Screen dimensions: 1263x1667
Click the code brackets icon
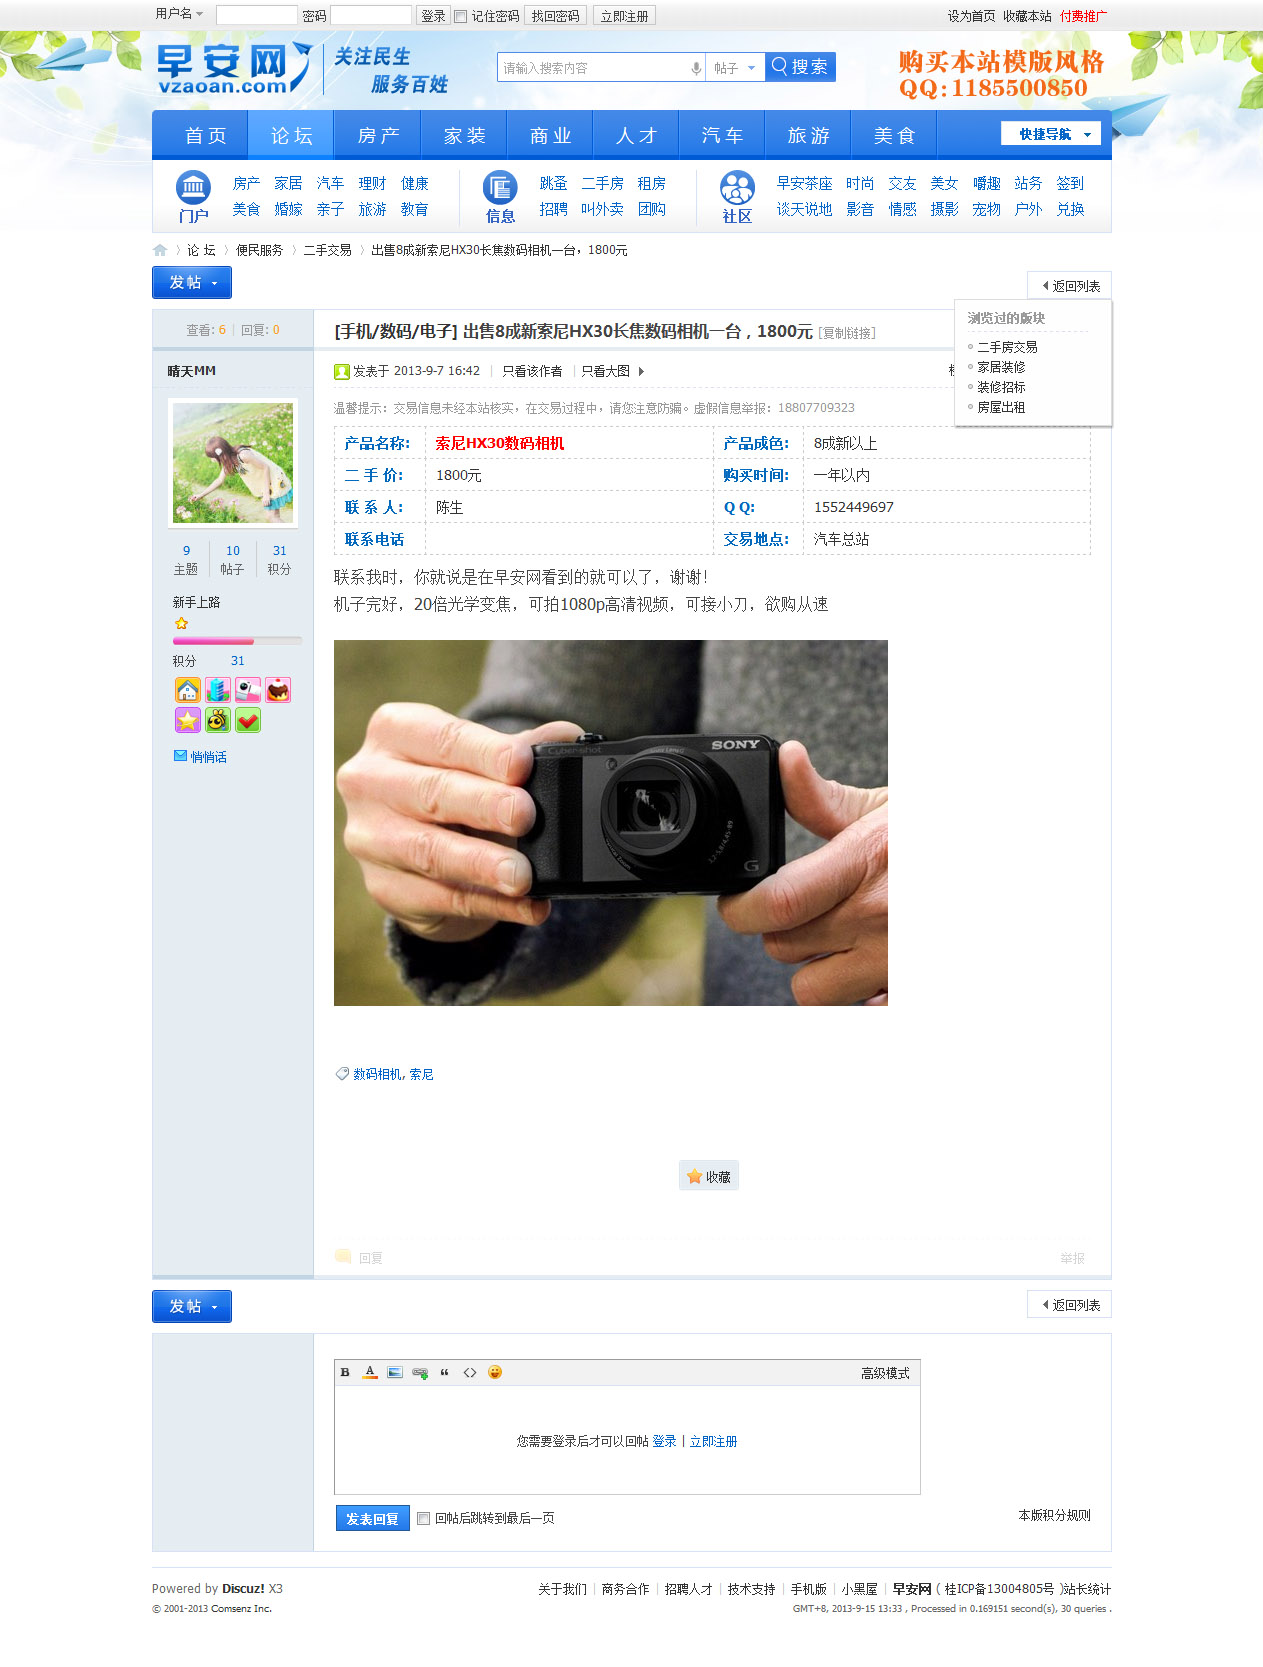470,1372
